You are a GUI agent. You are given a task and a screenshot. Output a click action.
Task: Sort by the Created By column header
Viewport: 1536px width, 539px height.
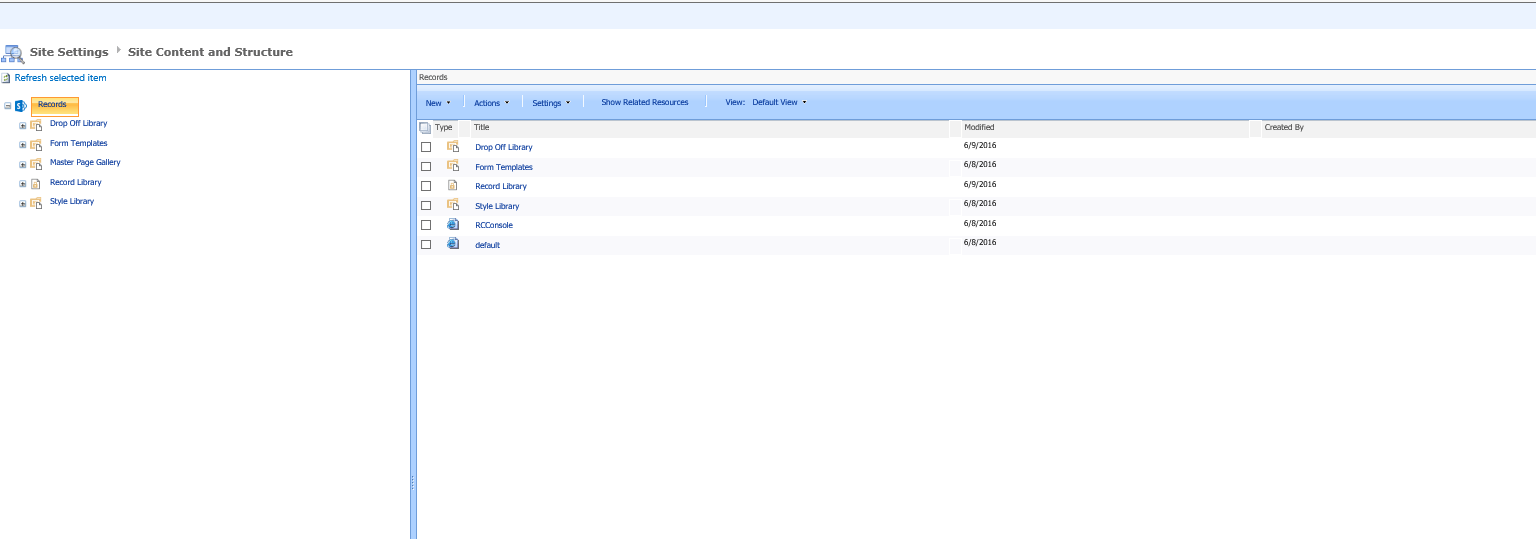pyautogui.click(x=1284, y=128)
